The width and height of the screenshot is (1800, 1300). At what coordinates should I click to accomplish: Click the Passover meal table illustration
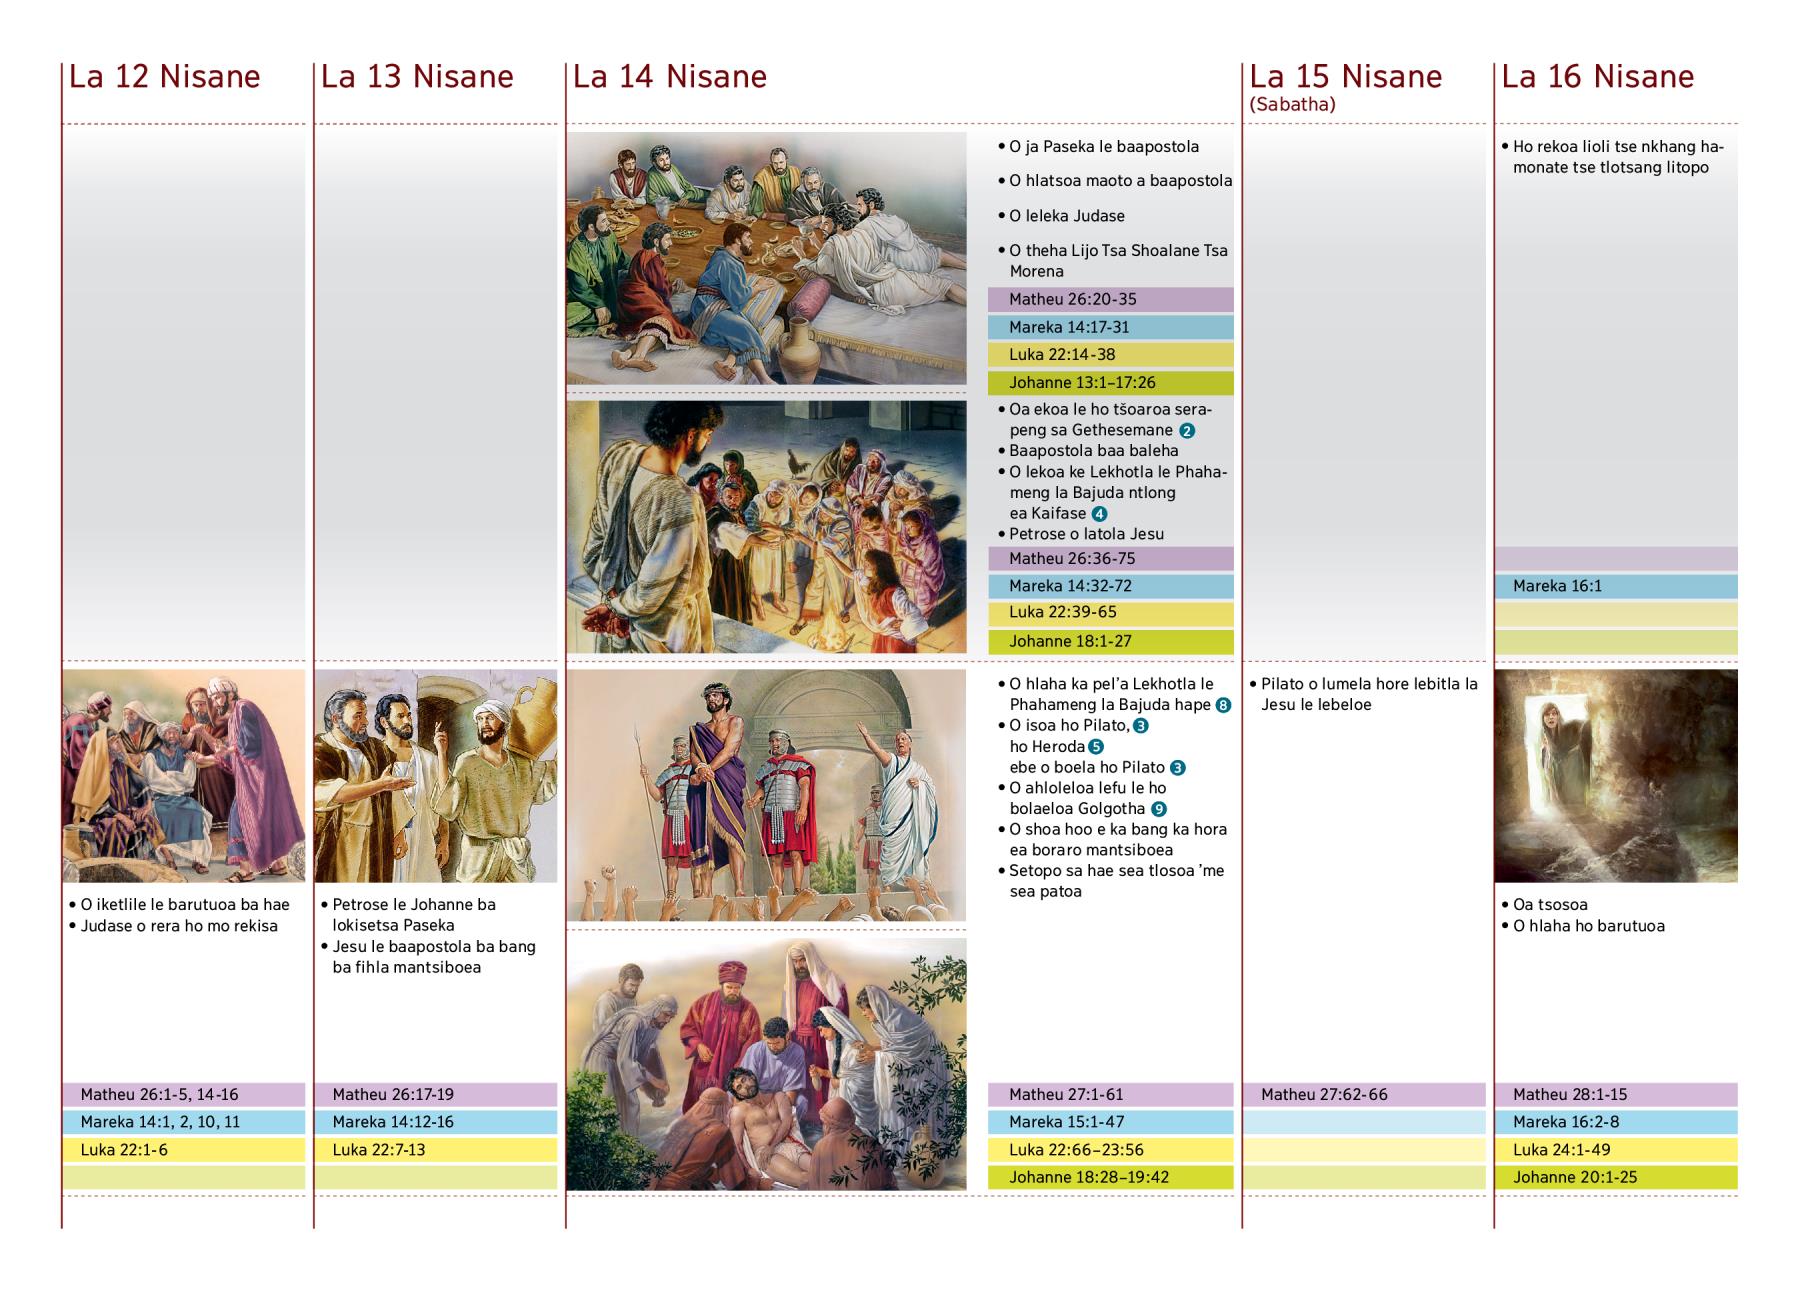click(x=766, y=258)
